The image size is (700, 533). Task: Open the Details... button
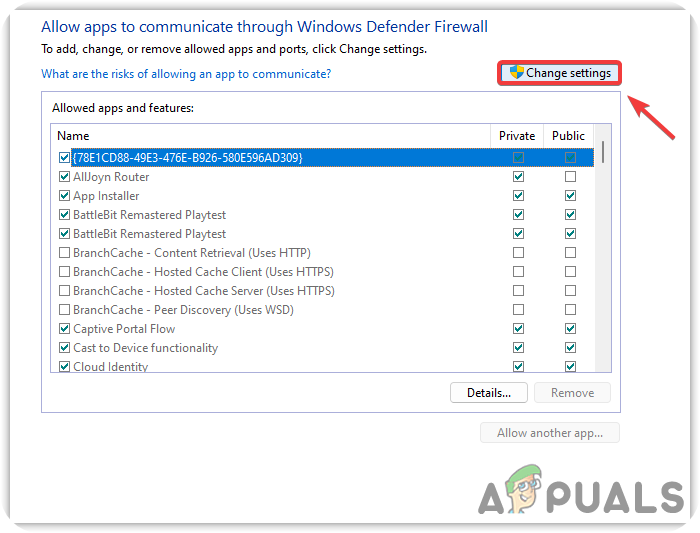pos(489,393)
